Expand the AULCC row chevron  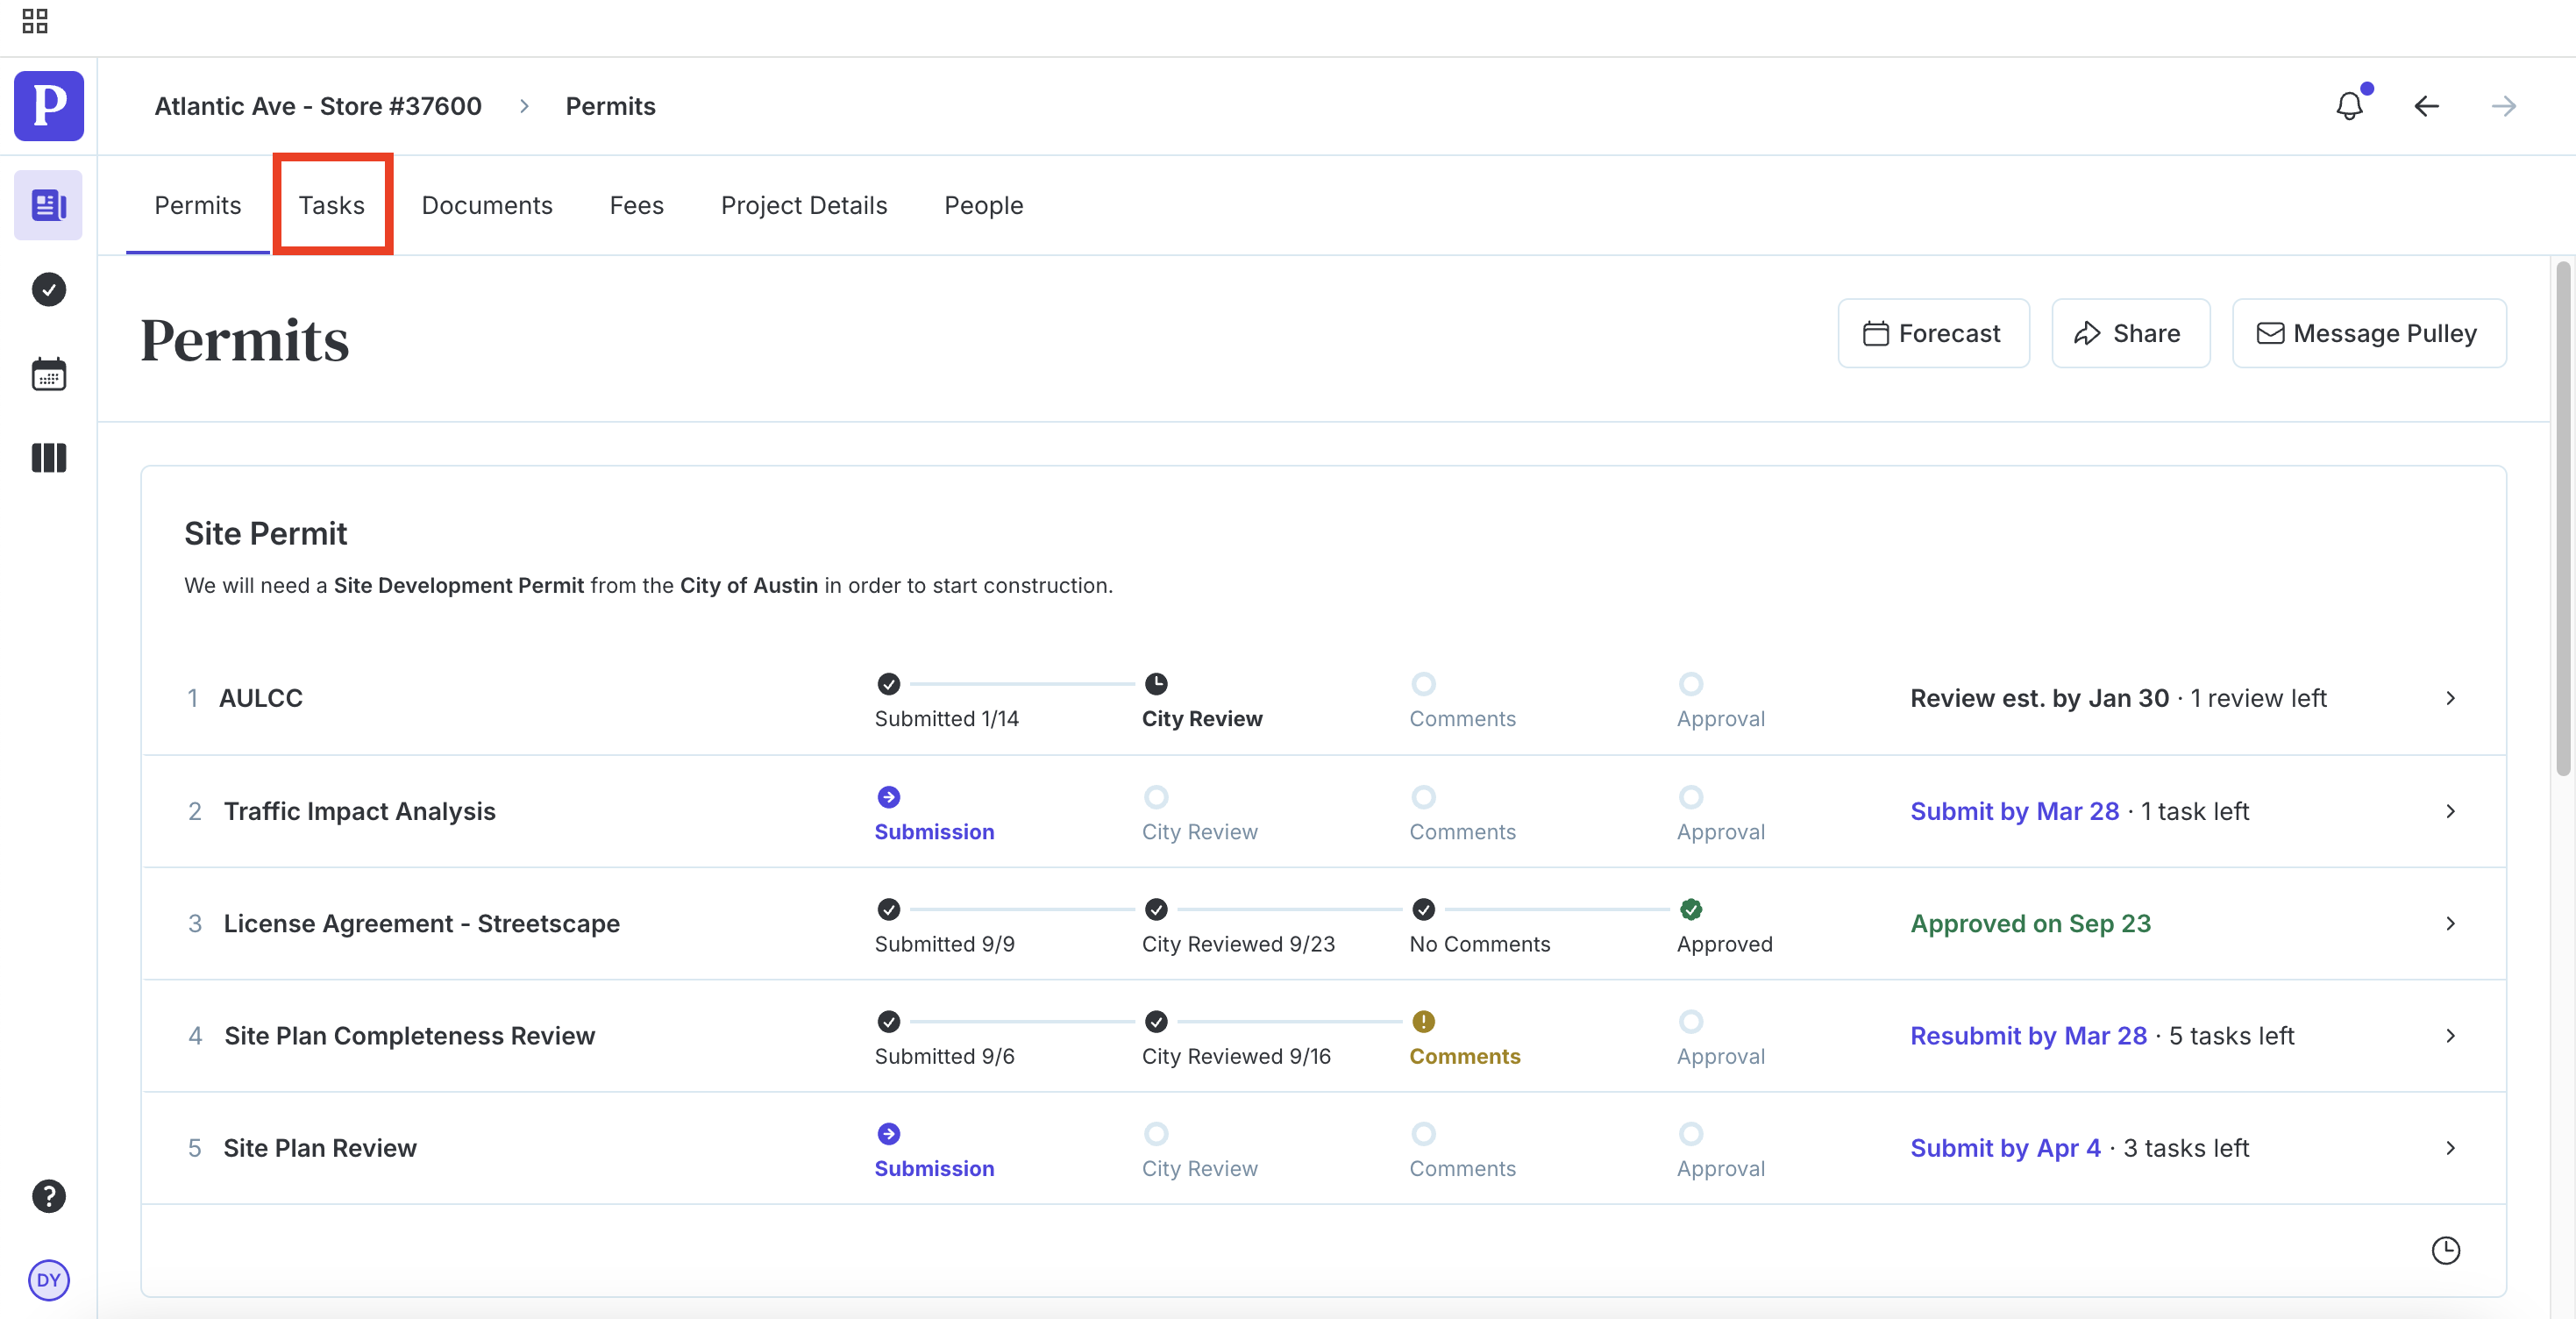point(2450,698)
